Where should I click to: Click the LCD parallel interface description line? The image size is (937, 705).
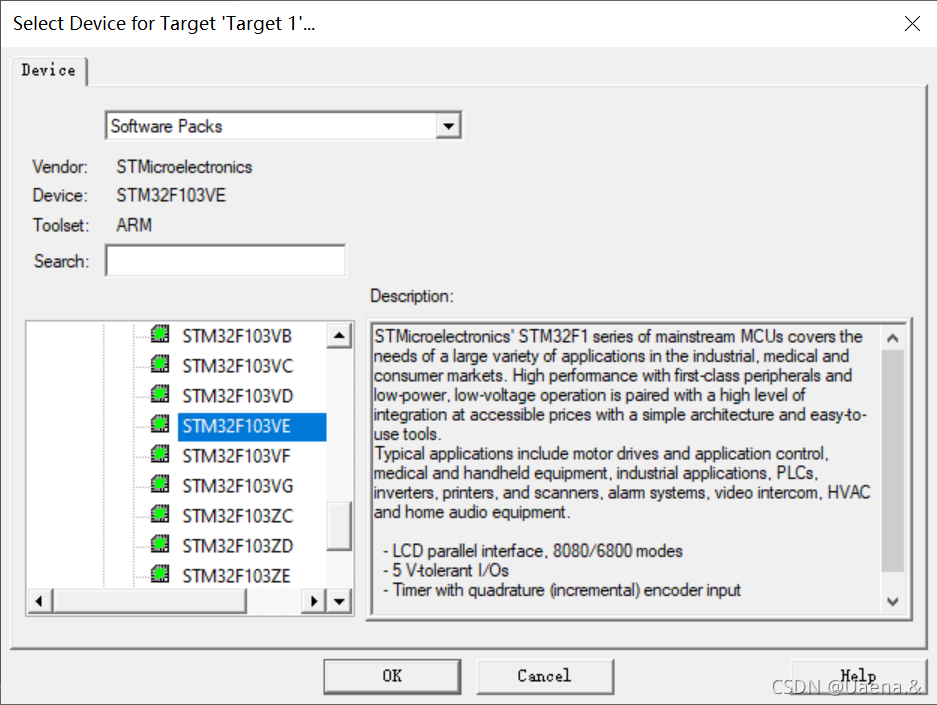tap(532, 551)
